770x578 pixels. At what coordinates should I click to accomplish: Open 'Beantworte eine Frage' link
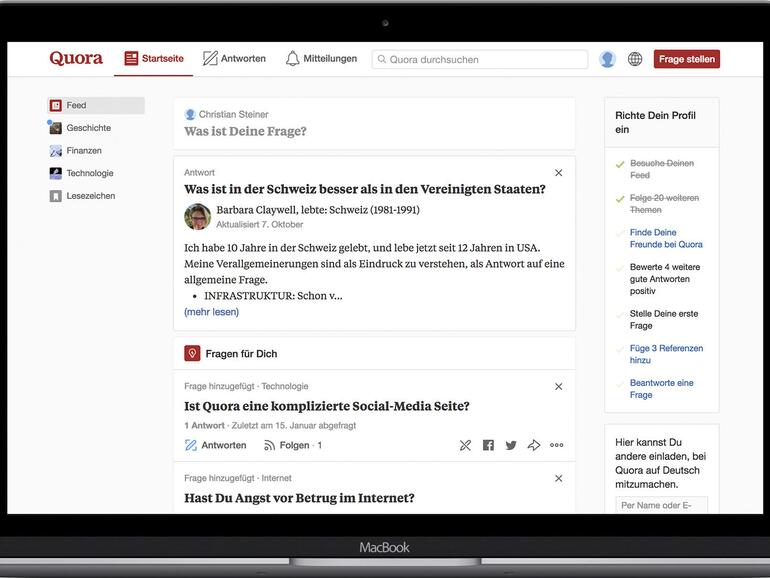[661, 388]
